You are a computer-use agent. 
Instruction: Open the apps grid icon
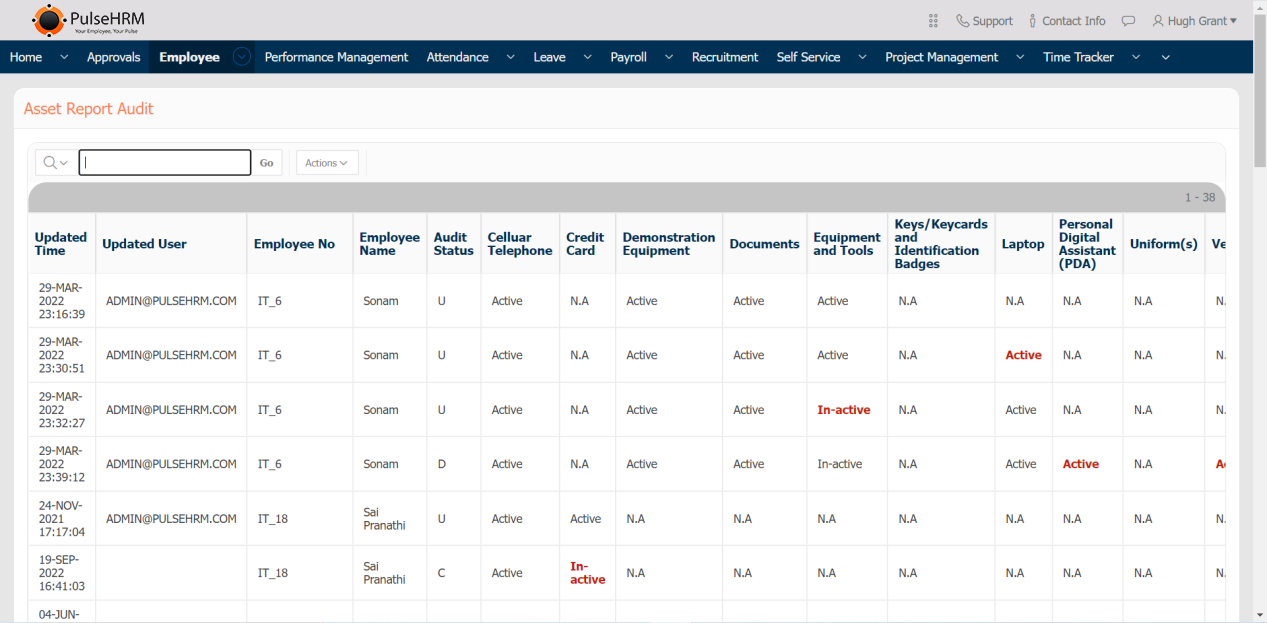pyautogui.click(x=933, y=21)
